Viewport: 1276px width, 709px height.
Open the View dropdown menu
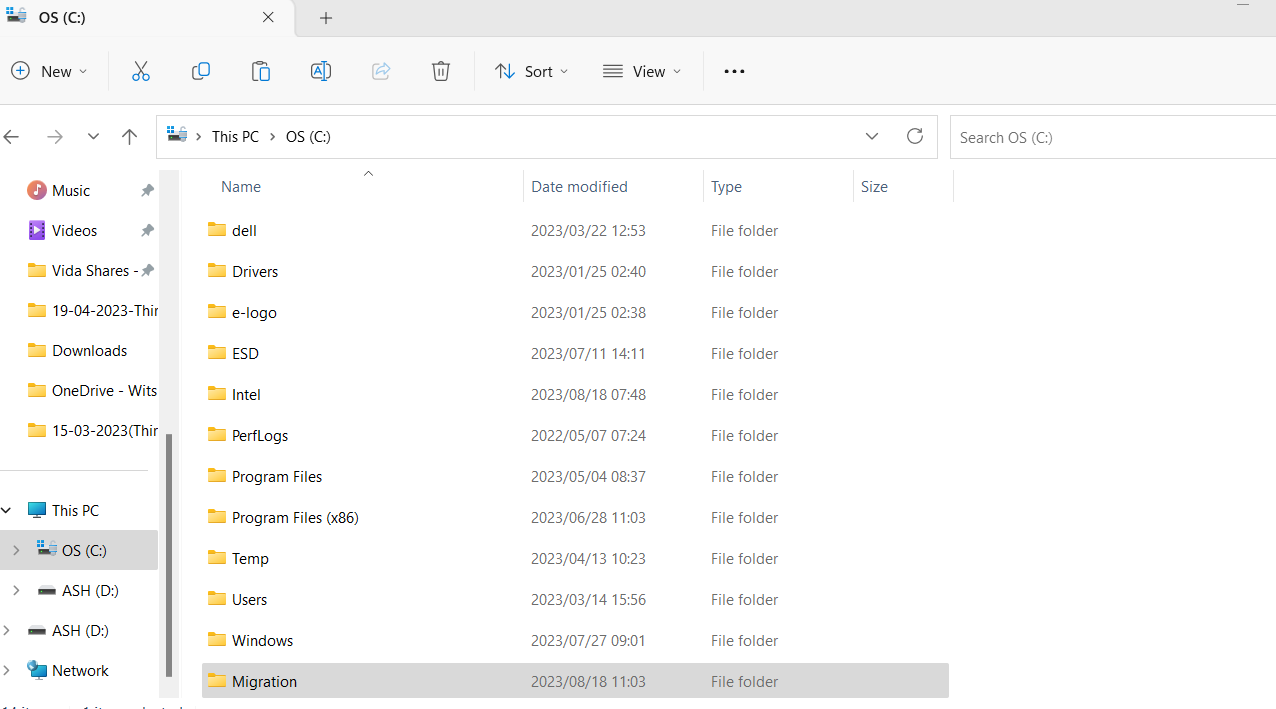pyautogui.click(x=642, y=71)
